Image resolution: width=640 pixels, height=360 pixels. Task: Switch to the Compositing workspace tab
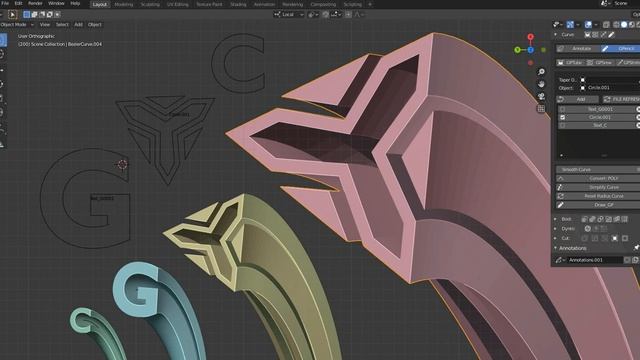[x=323, y=4]
